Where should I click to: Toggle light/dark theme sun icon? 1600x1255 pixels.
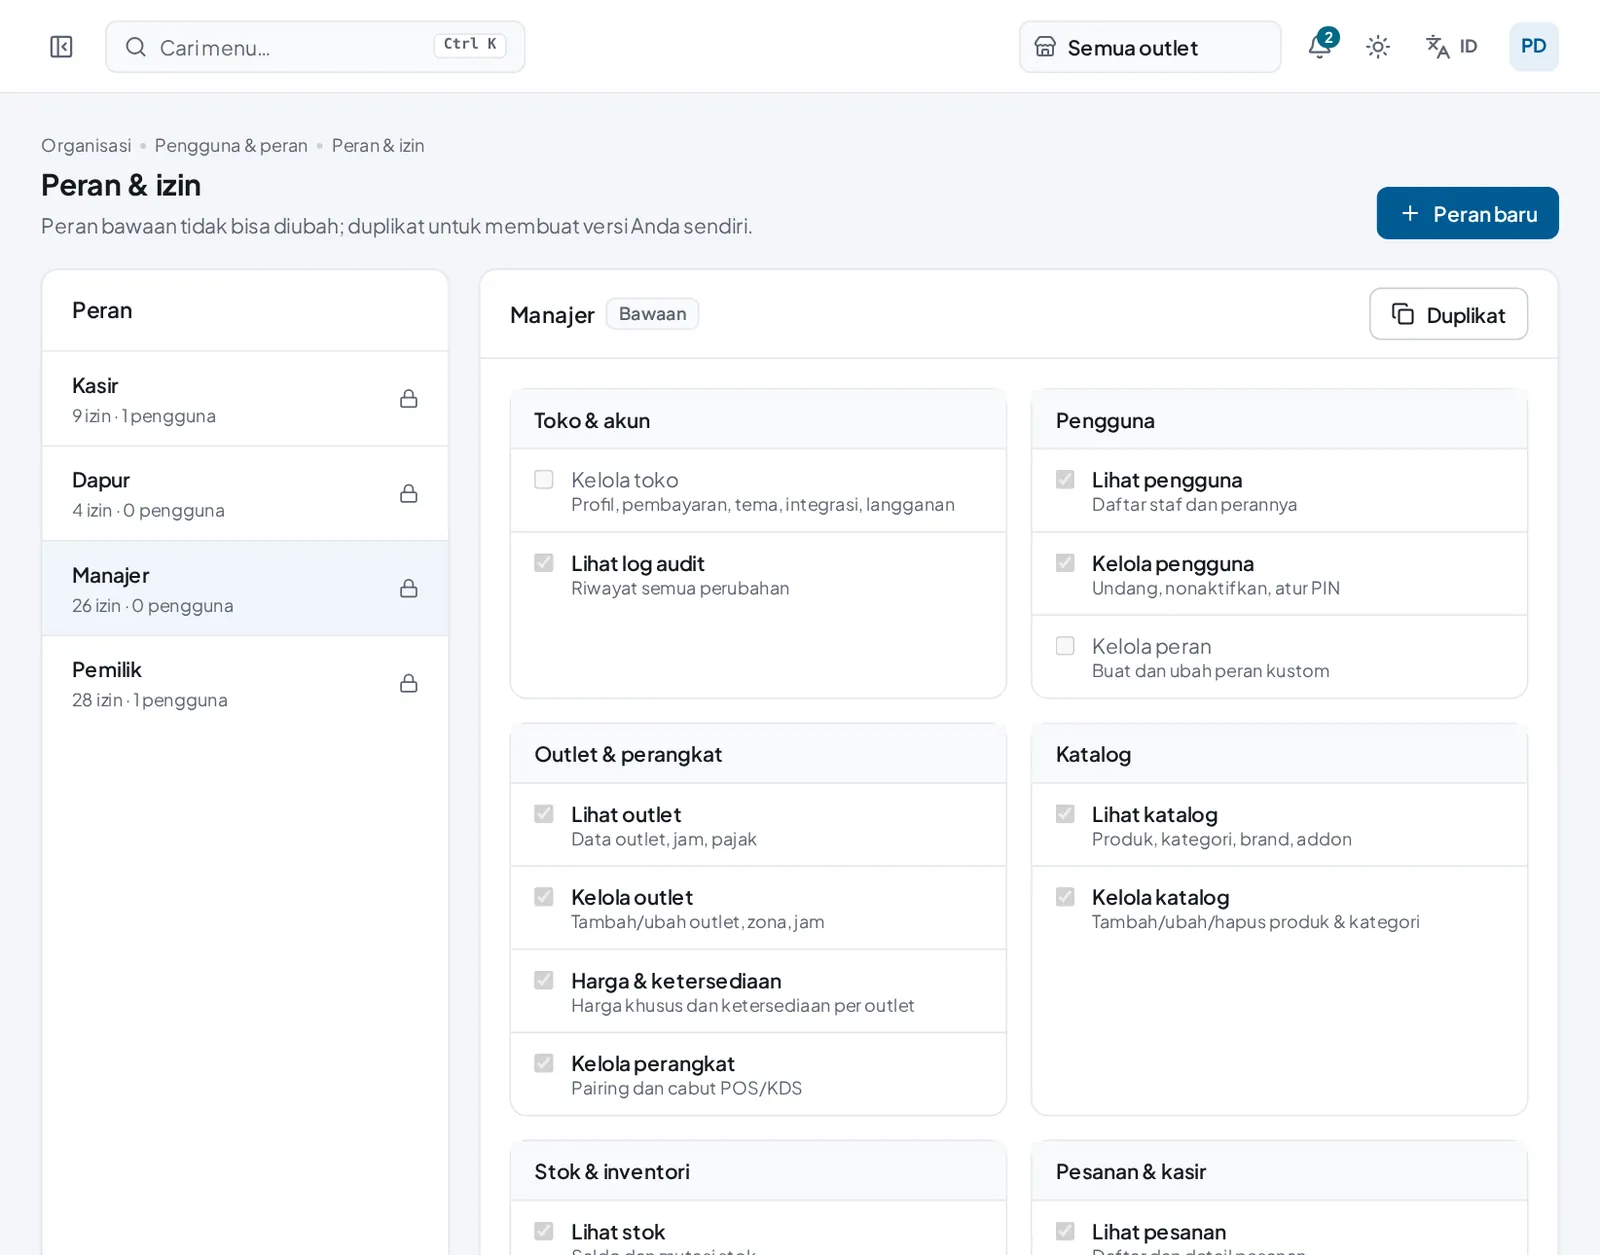(1378, 47)
